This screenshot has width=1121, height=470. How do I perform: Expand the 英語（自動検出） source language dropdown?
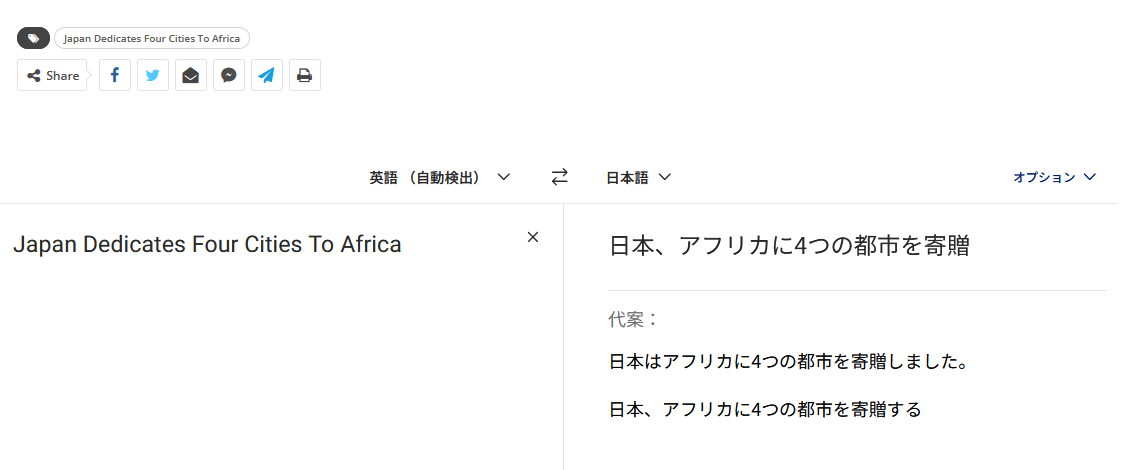pyautogui.click(x=440, y=177)
